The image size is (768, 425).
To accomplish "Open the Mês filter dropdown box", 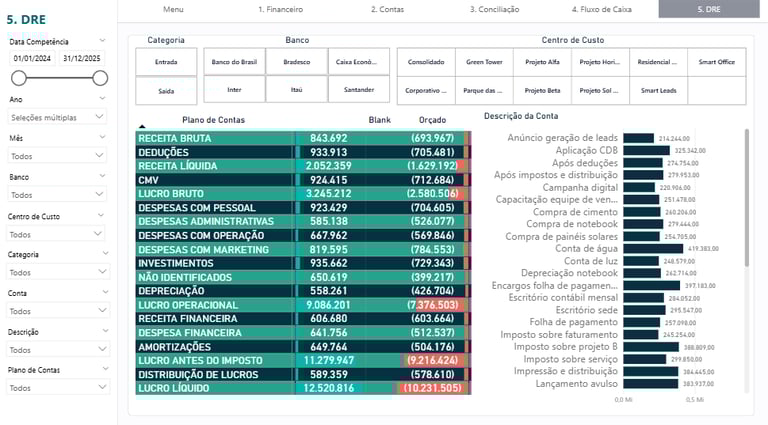I will click(x=56, y=156).
